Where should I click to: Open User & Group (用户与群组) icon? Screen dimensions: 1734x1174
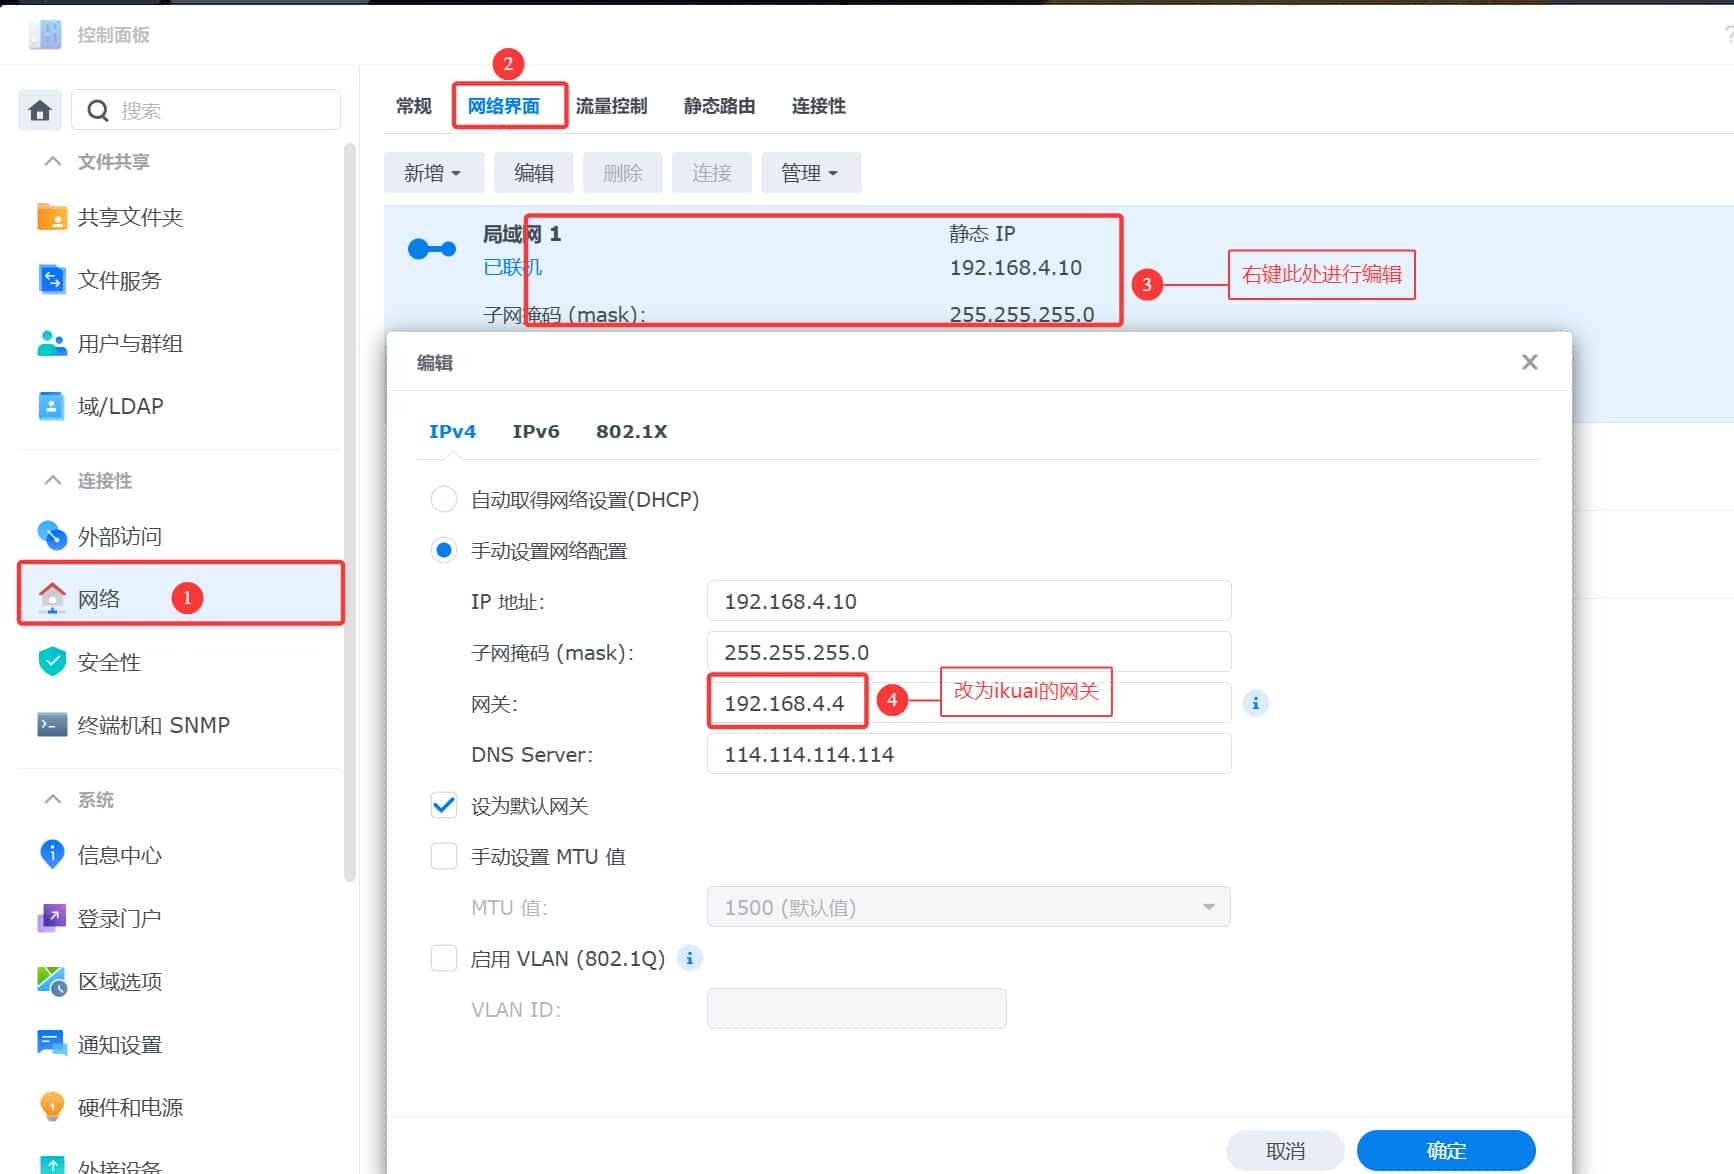coord(51,343)
